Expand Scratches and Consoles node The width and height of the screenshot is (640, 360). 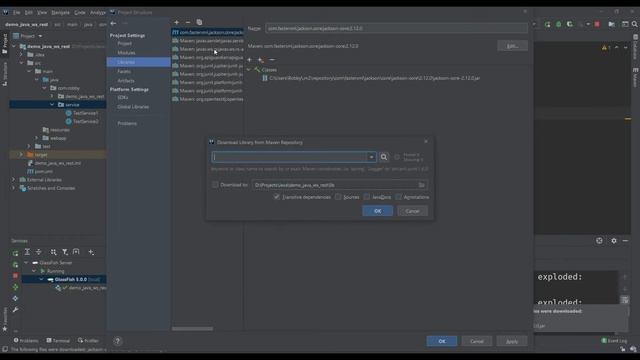click(13, 188)
